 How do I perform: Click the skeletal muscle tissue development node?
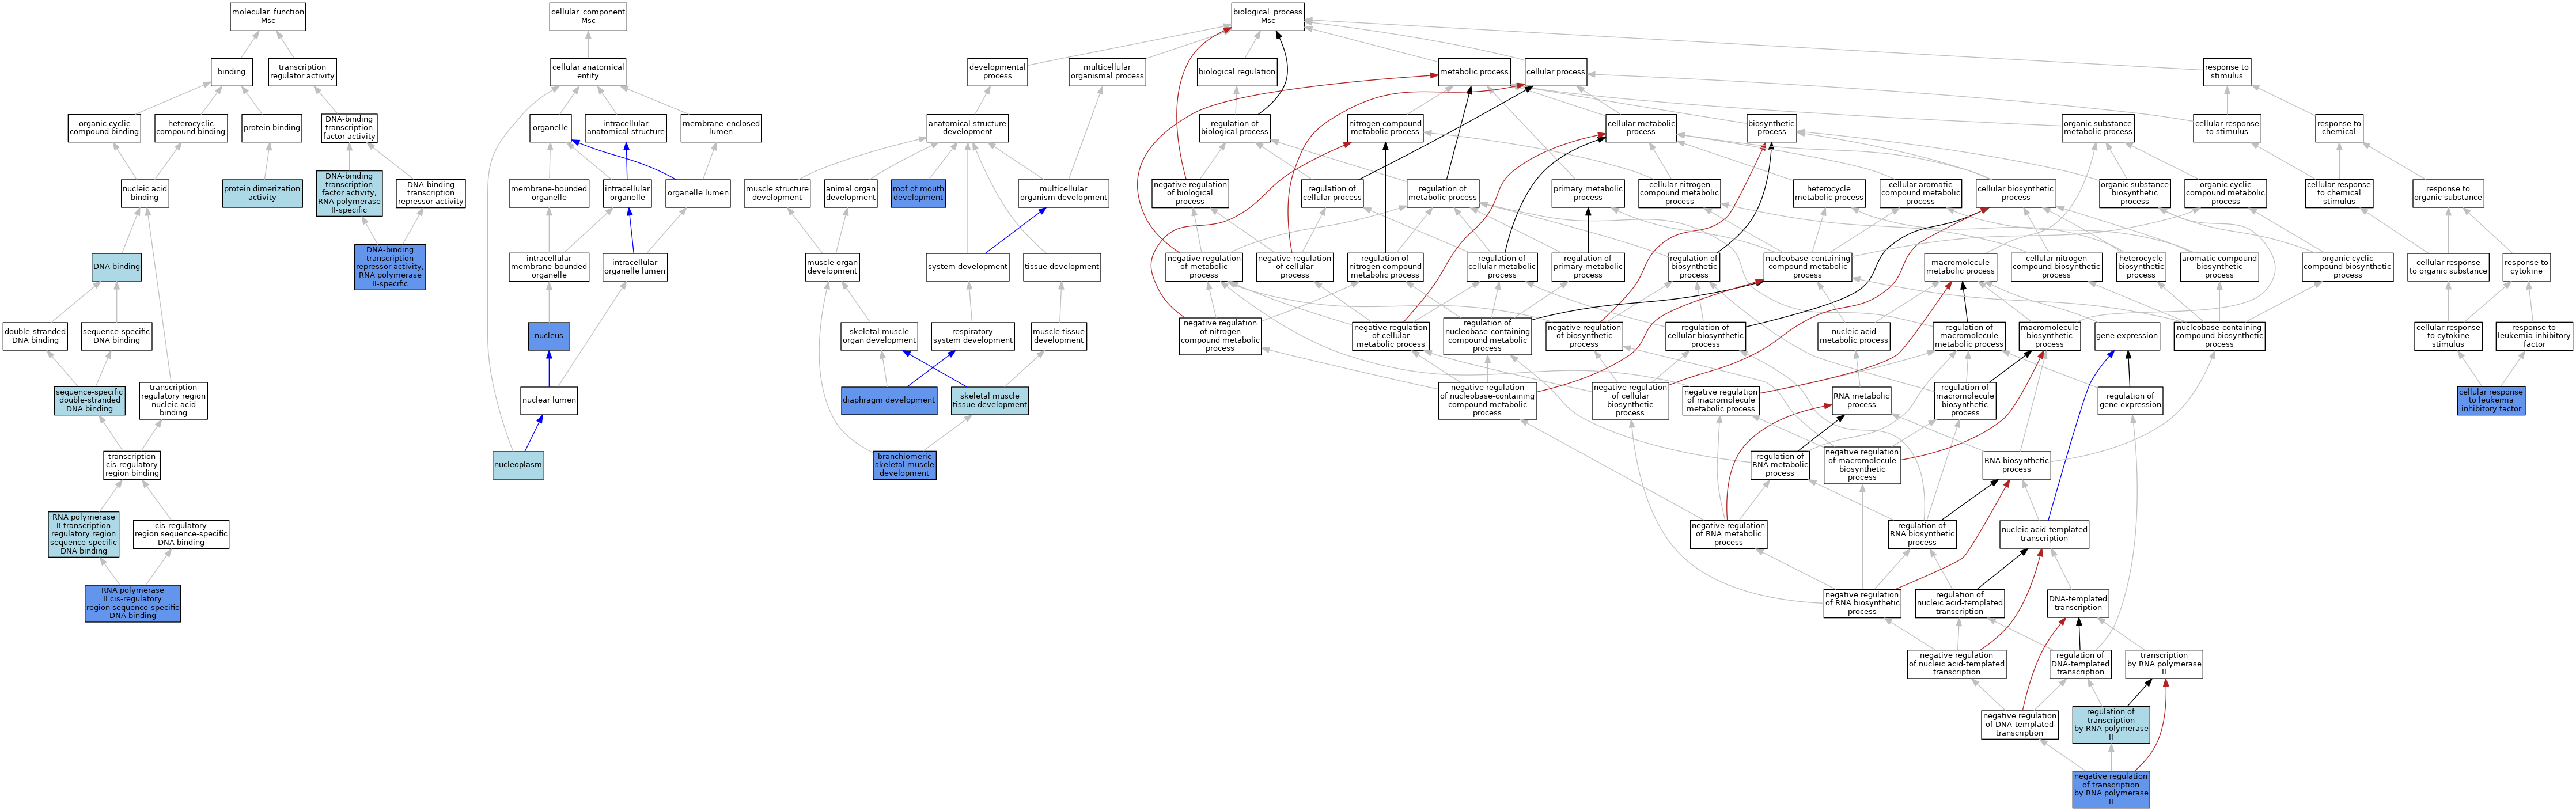(989, 401)
